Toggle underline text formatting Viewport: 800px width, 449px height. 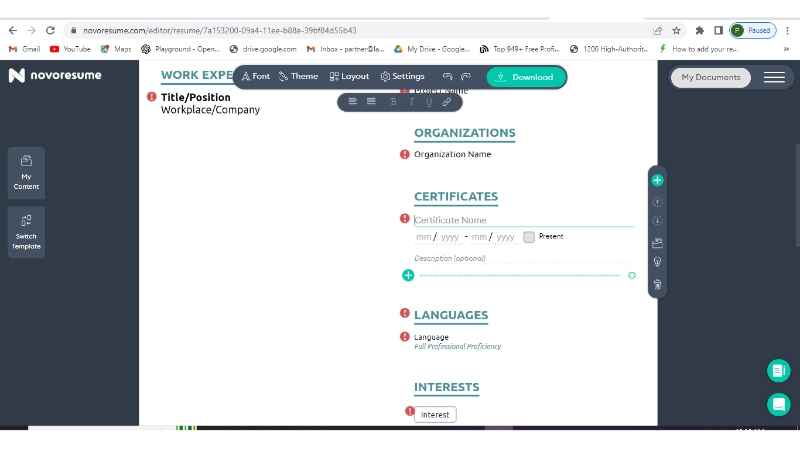pyautogui.click(x=429, y=102)
